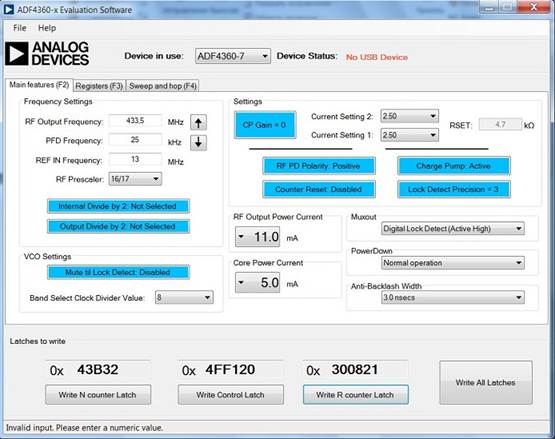Open the Current Setting 2 dropdown

click(410, 116)
